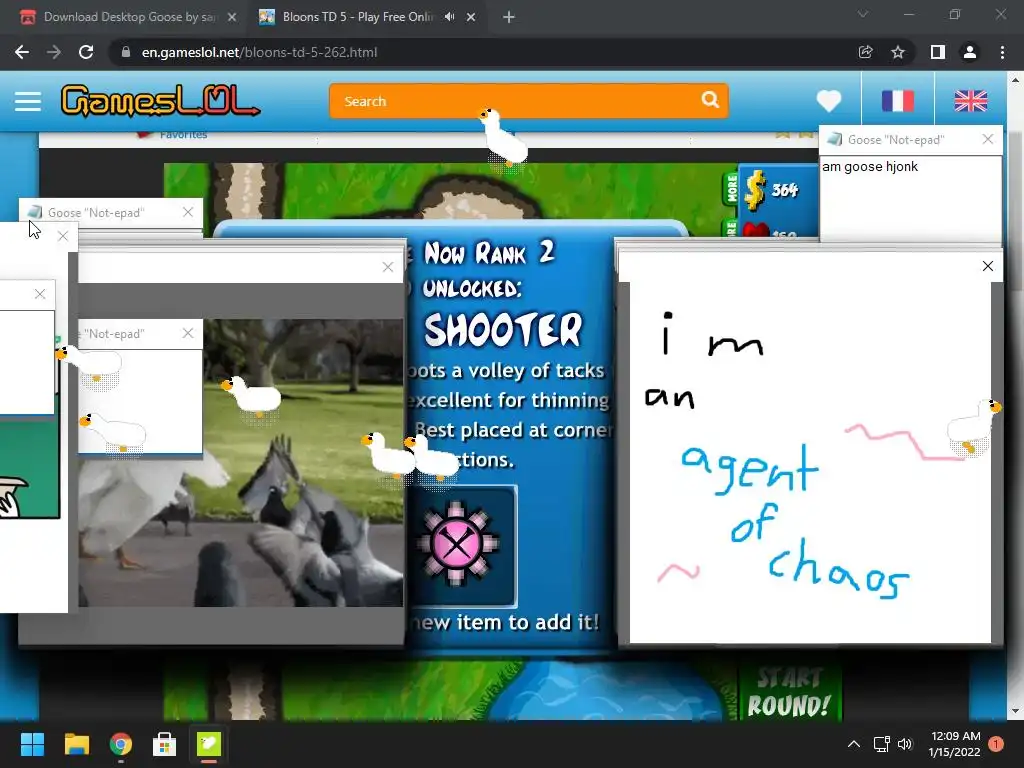Click the $364 money counter
The width and height of the screenshot is (1024, 768).
point(771,189)
